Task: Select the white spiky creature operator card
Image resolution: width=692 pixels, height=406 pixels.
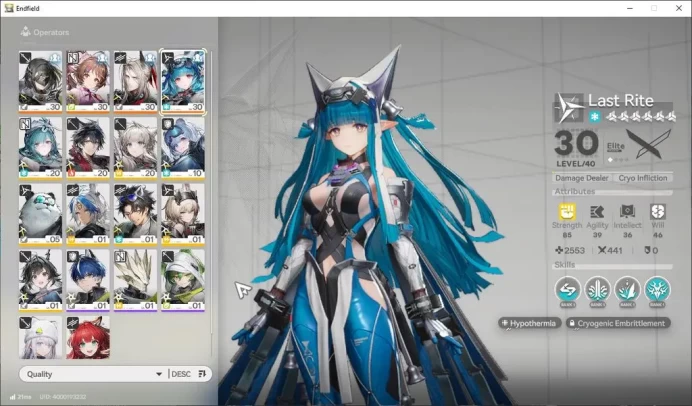Action: [135, 281]
